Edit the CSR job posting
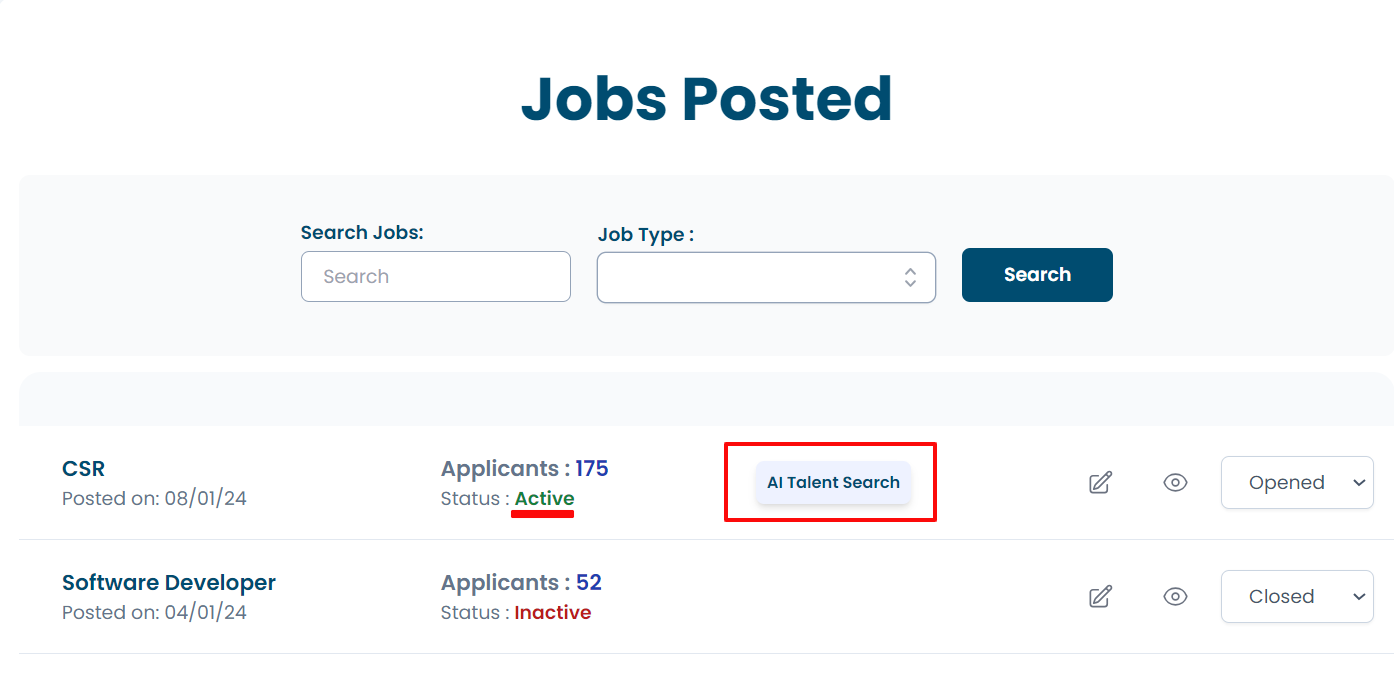 pos(1100,483)
